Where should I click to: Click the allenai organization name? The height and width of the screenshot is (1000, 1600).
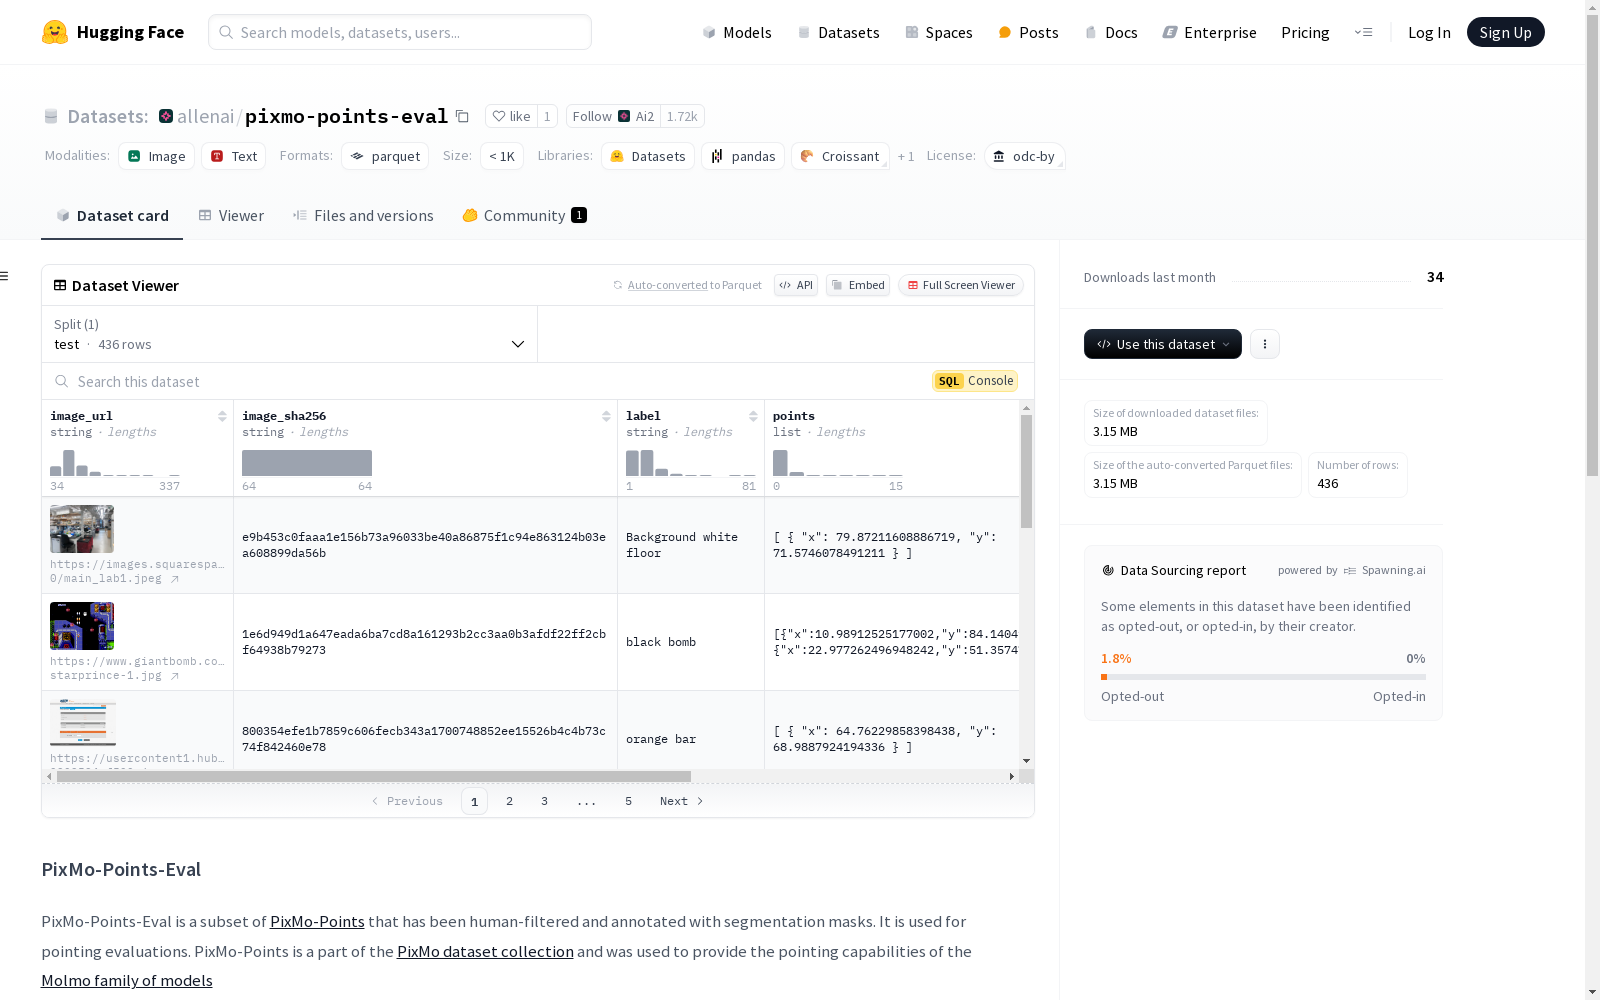(206, 116)
